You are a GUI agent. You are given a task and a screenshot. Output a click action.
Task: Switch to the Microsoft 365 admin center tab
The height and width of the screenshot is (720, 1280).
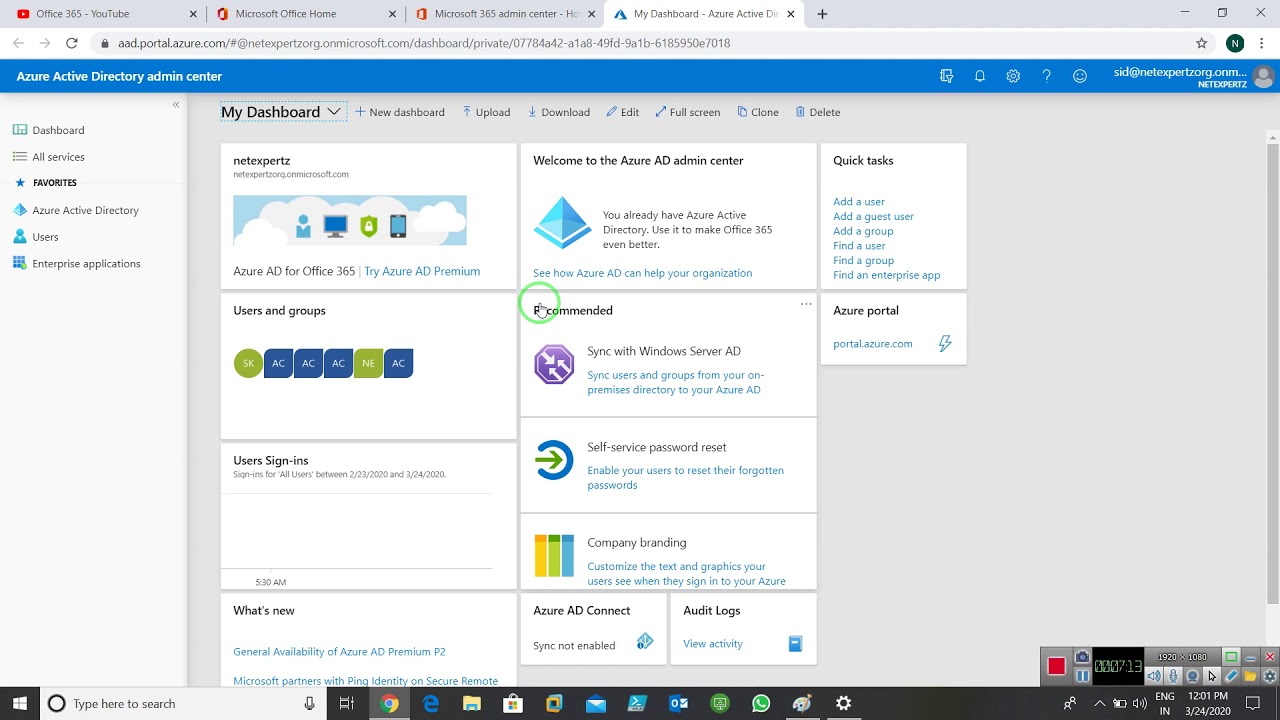click(x=505, y=14)
